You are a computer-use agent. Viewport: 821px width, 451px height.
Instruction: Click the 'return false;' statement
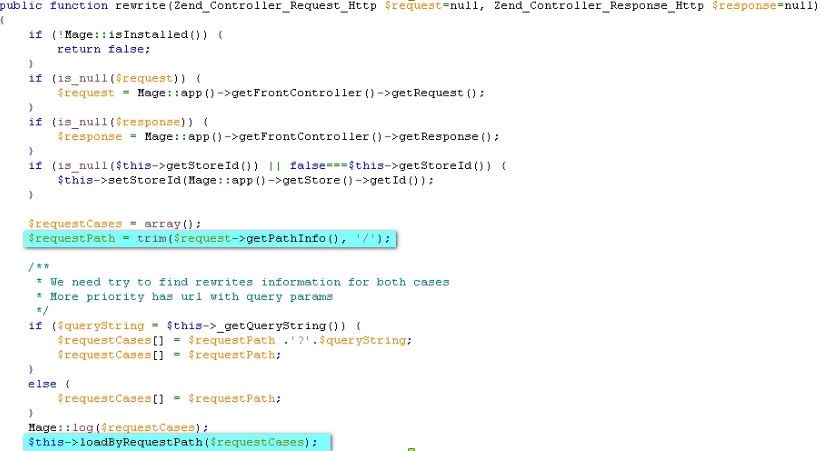coord(103,49)
